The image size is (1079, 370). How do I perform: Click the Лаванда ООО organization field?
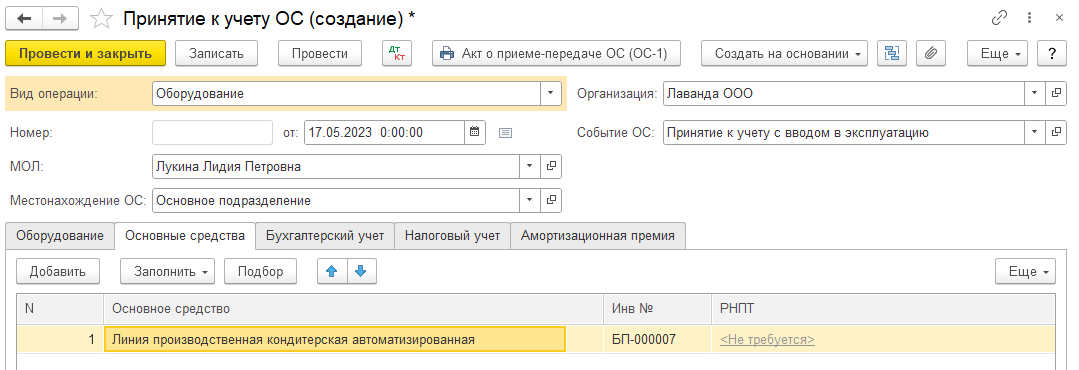(844, 94)
